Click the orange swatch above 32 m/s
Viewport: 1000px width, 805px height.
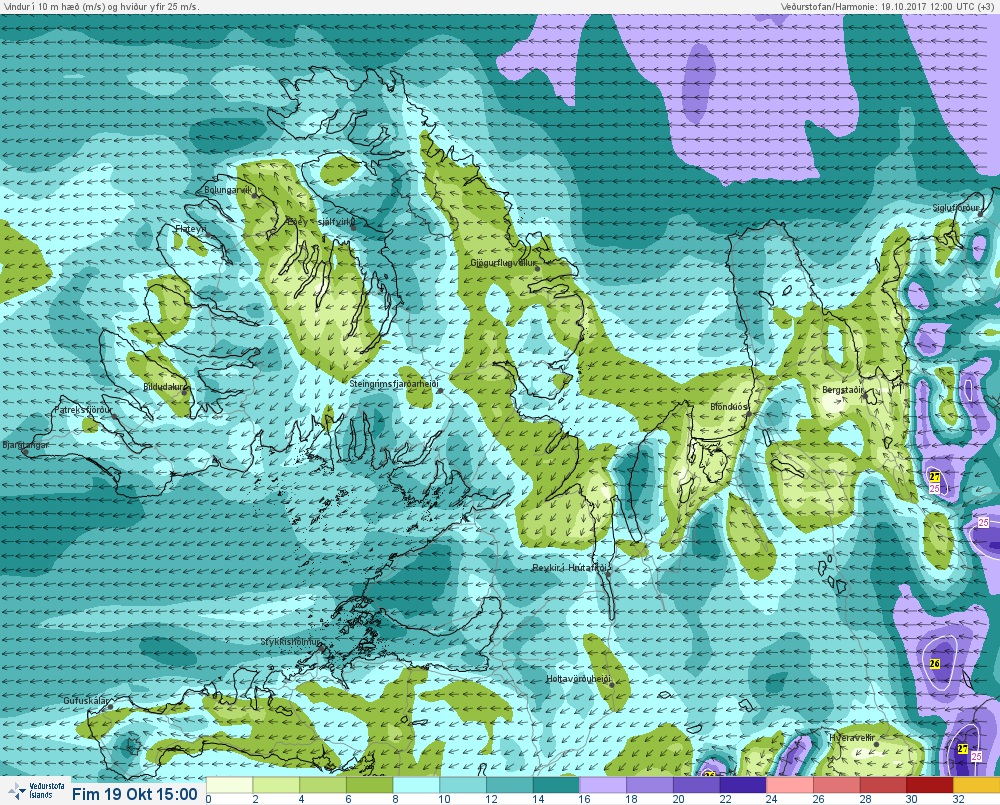click(976, 785)
